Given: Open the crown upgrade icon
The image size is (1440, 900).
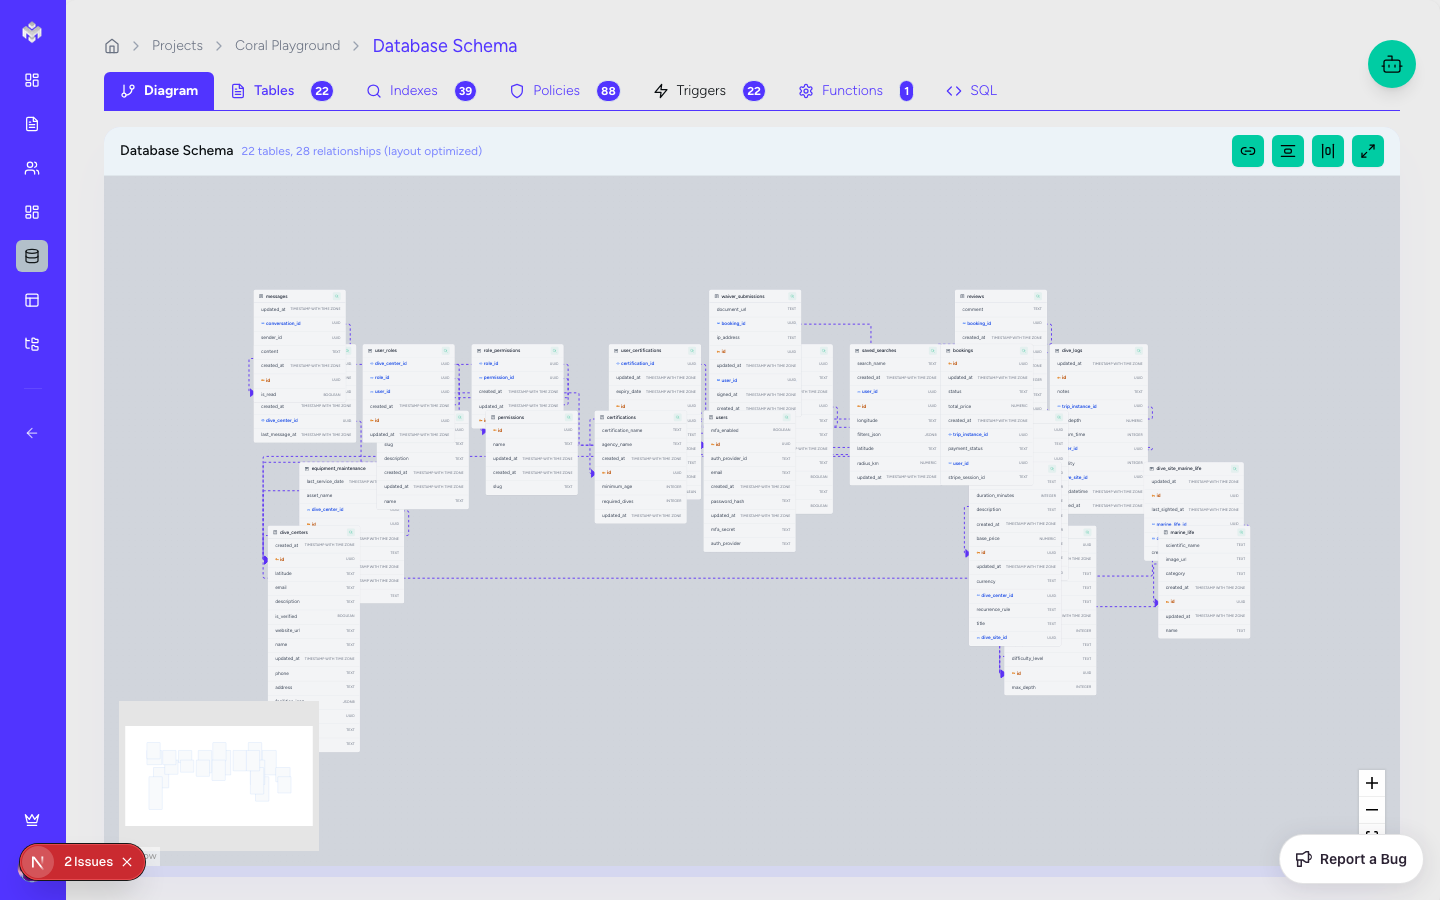Looking at the screenshot, I should pos(32,820).
